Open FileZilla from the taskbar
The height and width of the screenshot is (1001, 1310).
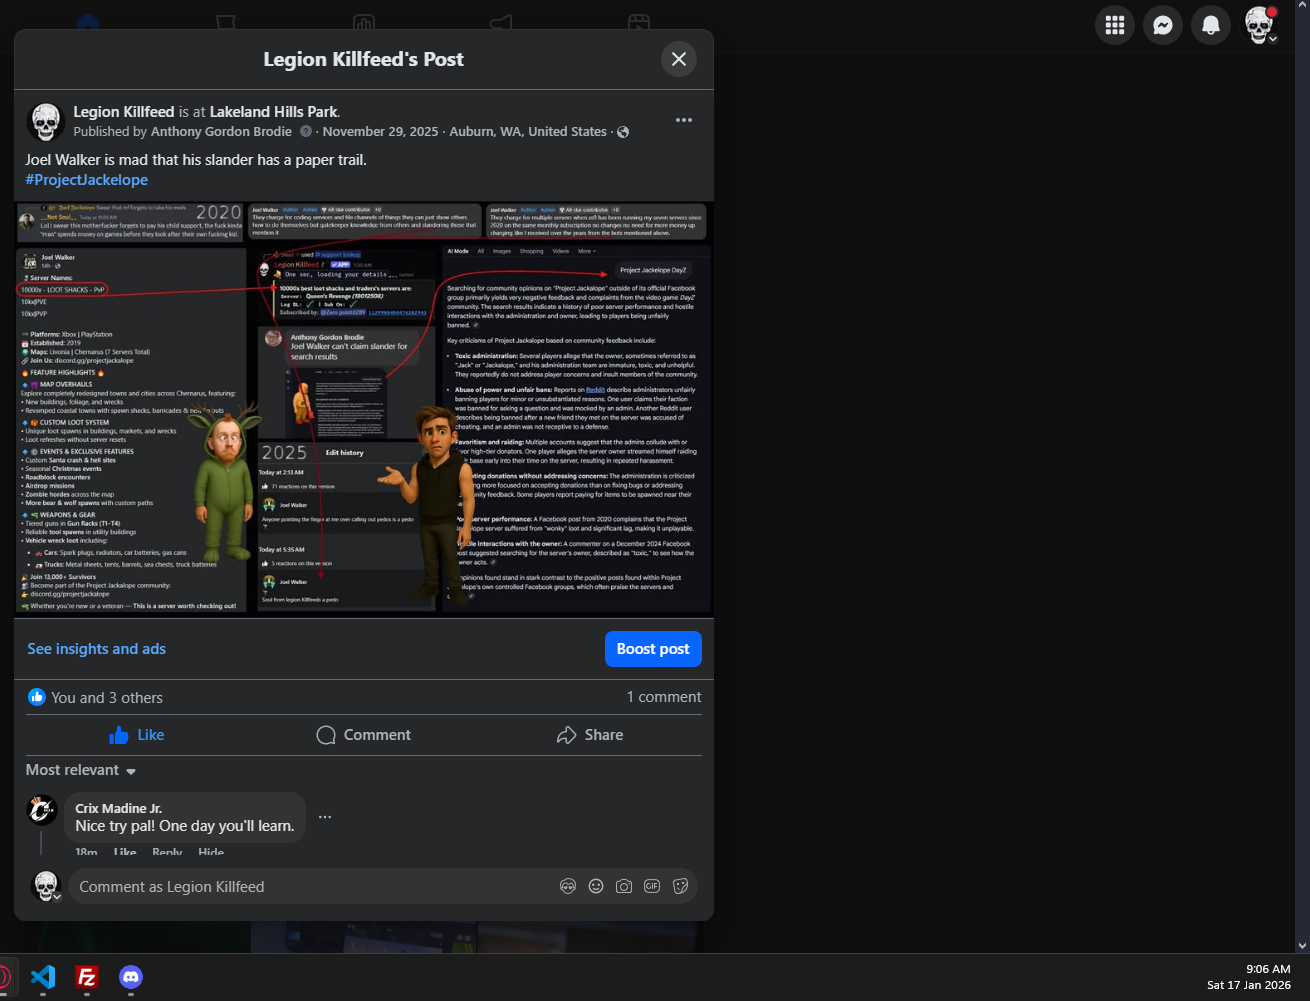87,977
